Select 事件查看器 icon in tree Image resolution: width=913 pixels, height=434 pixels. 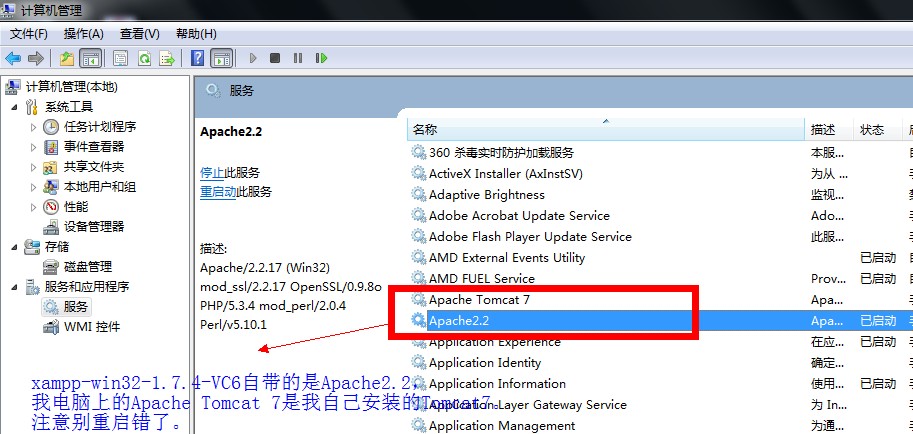51,147
